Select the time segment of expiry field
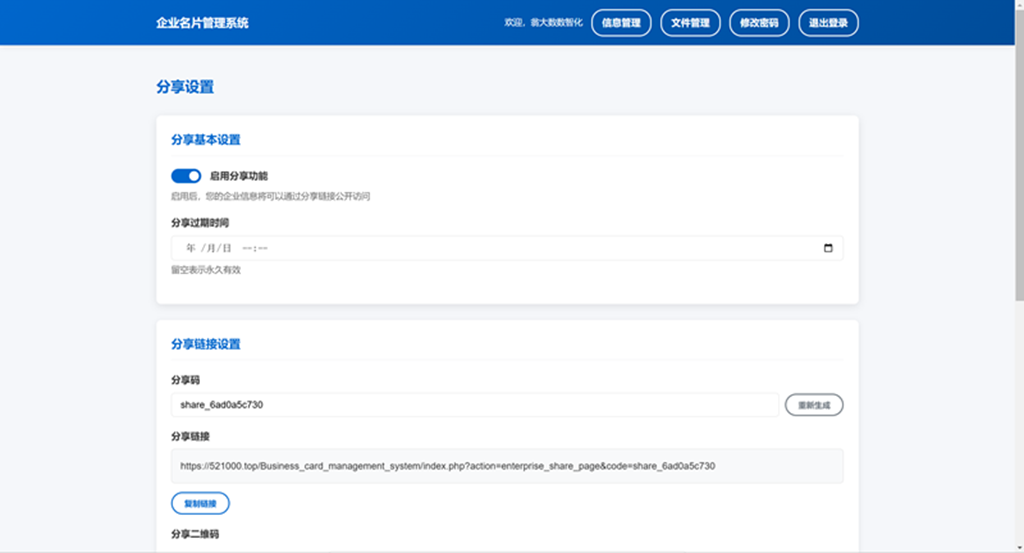The width and height of the screenshot is (1024, 553). [x=255, y=248]
